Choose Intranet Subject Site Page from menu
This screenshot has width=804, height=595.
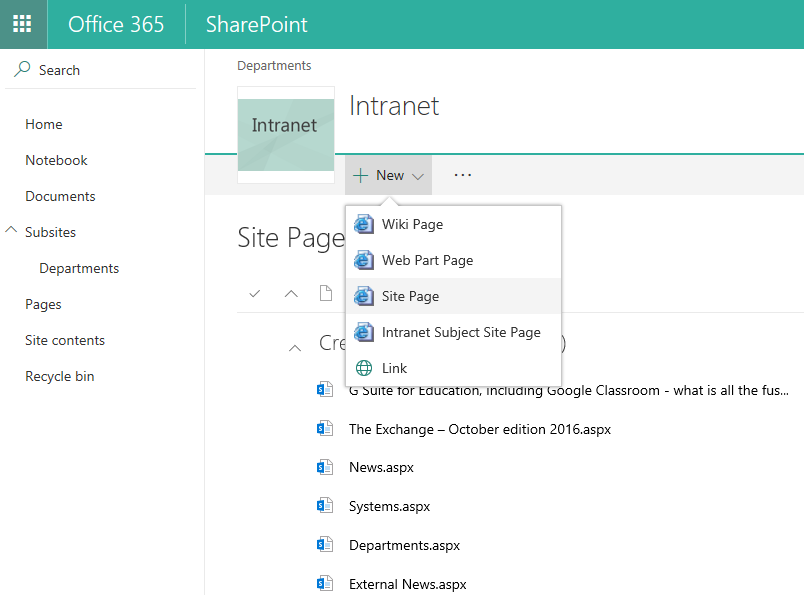(x=454, y=332)
